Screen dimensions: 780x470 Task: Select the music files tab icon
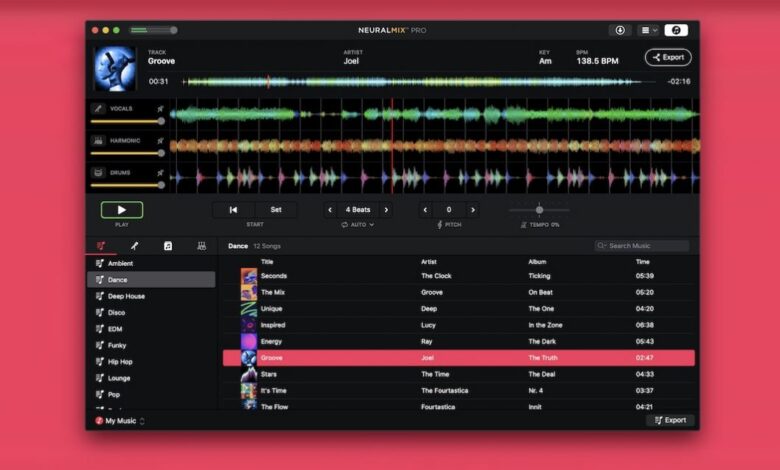click(x=168, y=246)
